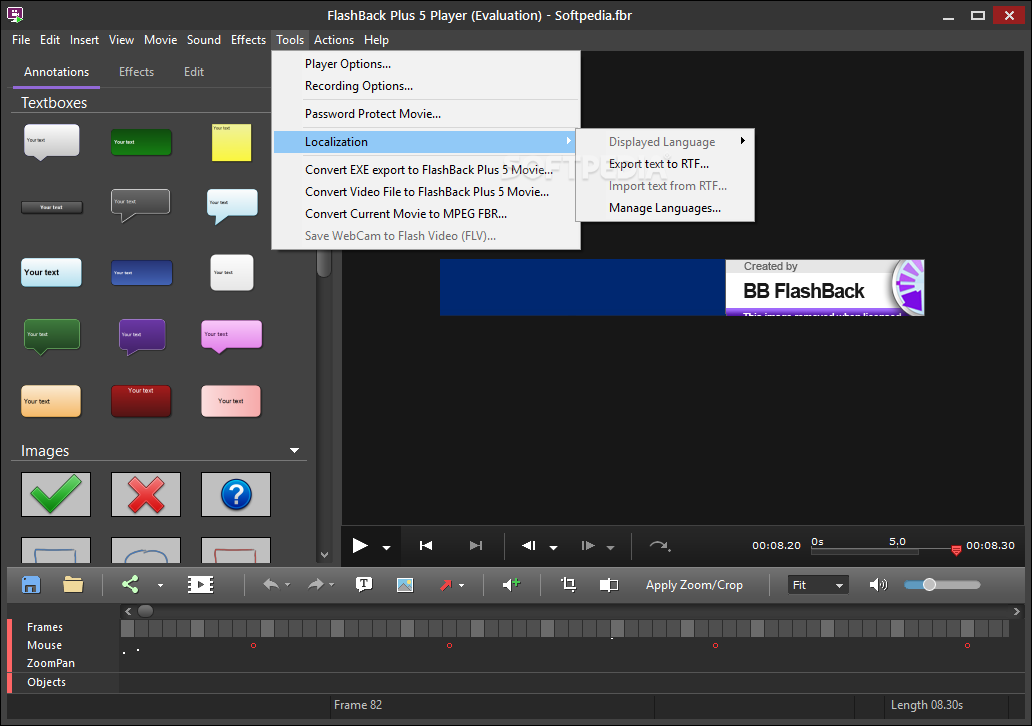The width and height of the screenshot is (1032, 726).
Task: Switch to the Edit tab
Action: (194, 72)
